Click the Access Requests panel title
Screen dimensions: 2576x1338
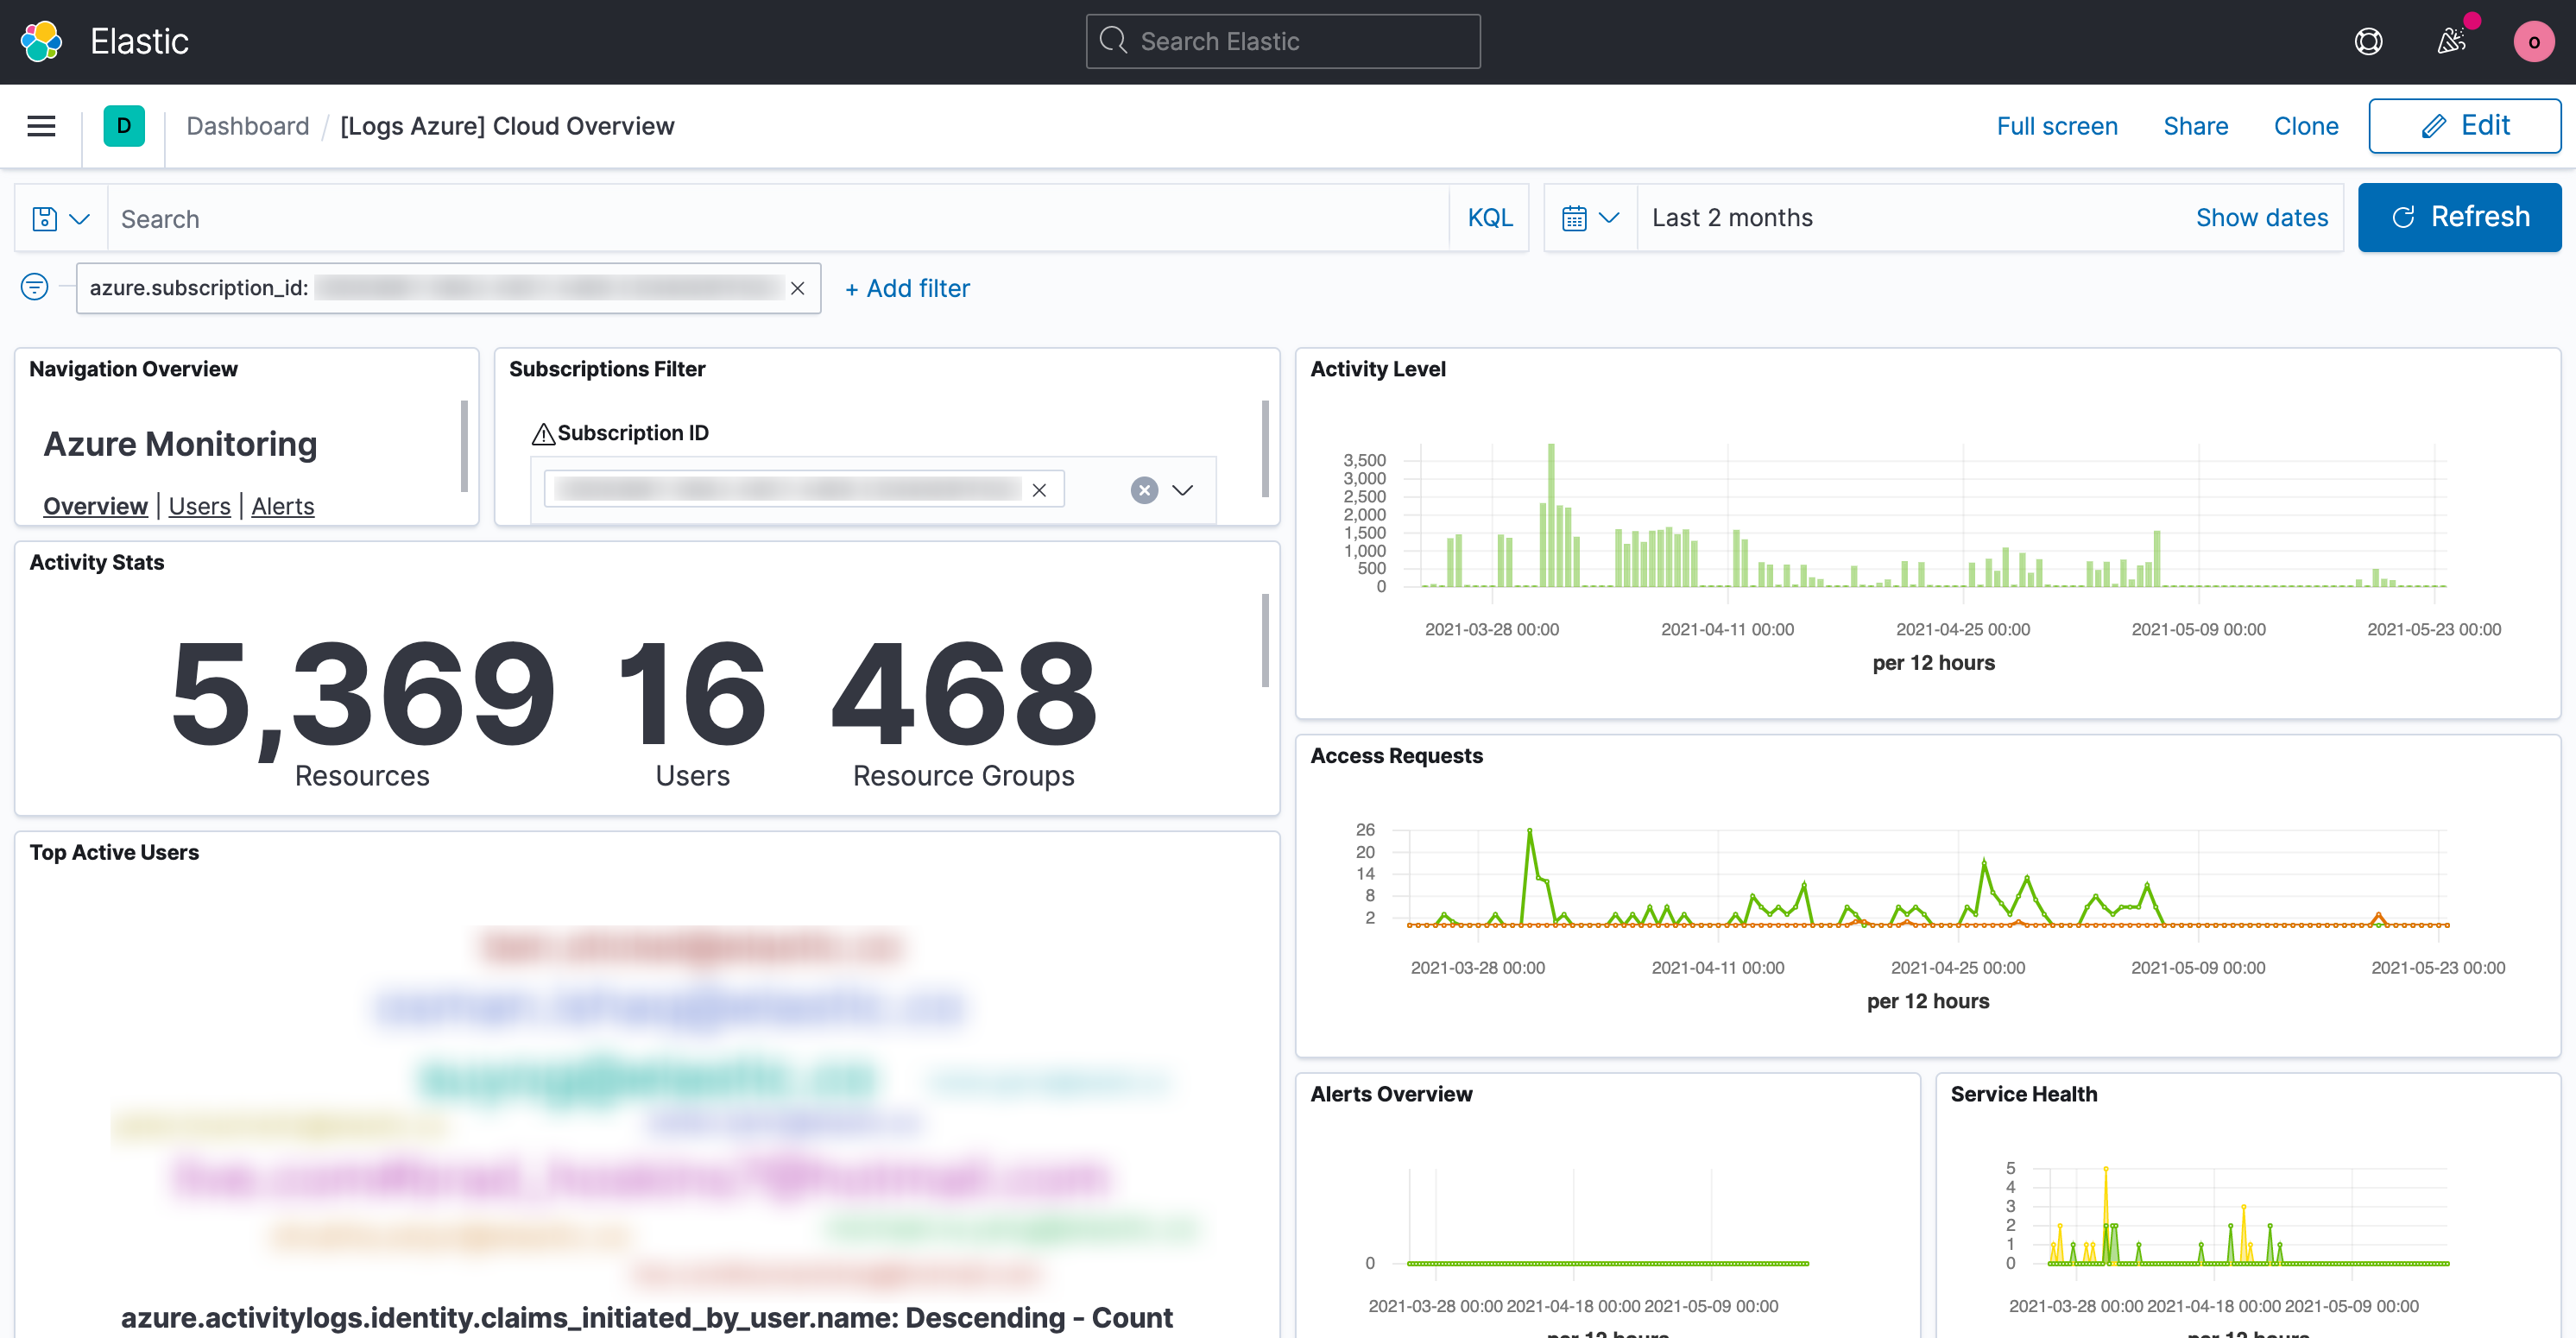tap(1396, 756)
